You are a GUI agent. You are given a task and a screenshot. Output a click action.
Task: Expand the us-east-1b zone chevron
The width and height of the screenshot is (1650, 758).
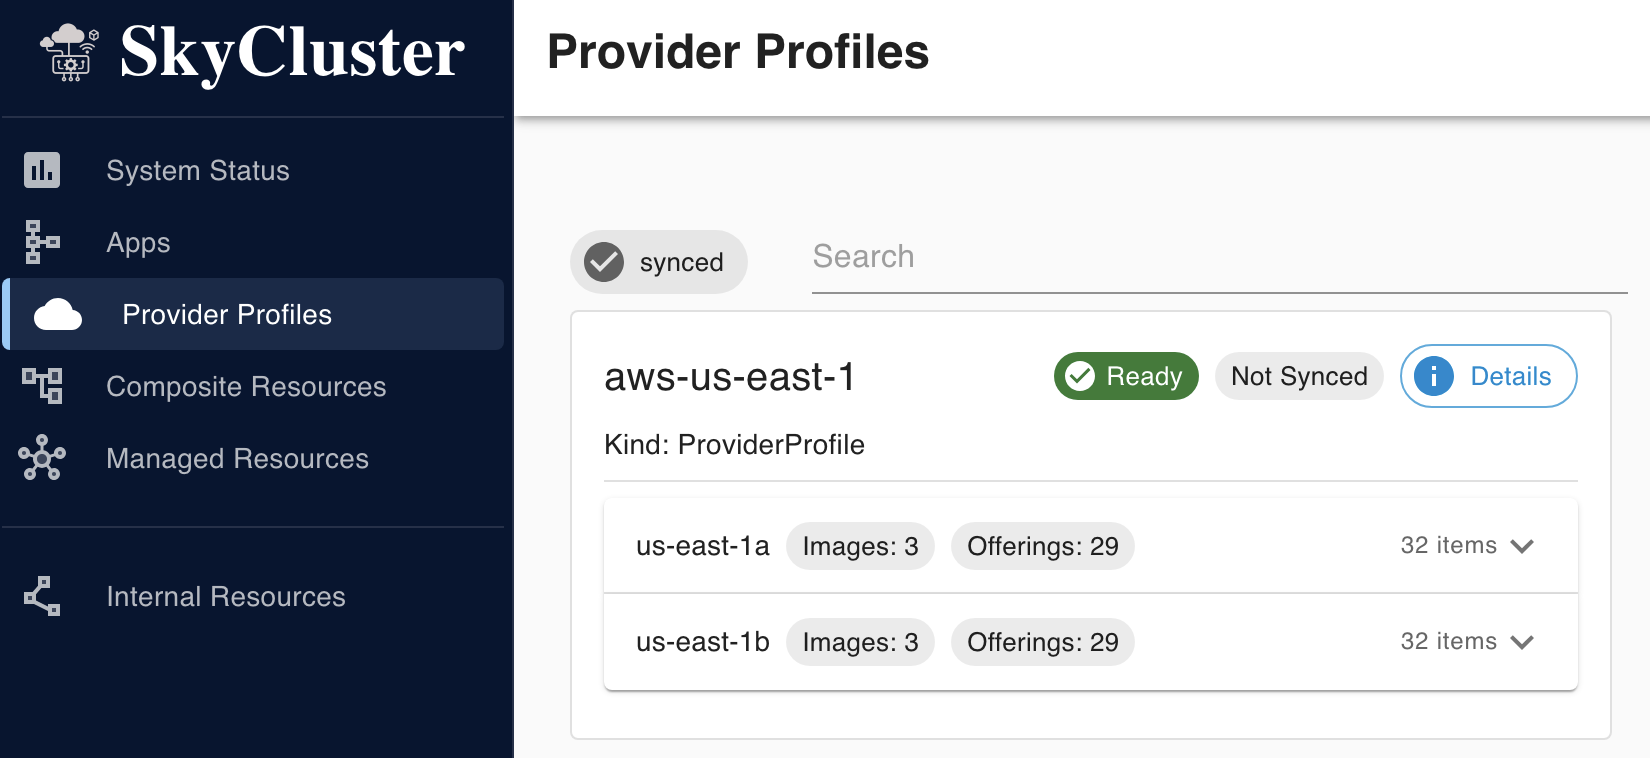[1522, 642]
